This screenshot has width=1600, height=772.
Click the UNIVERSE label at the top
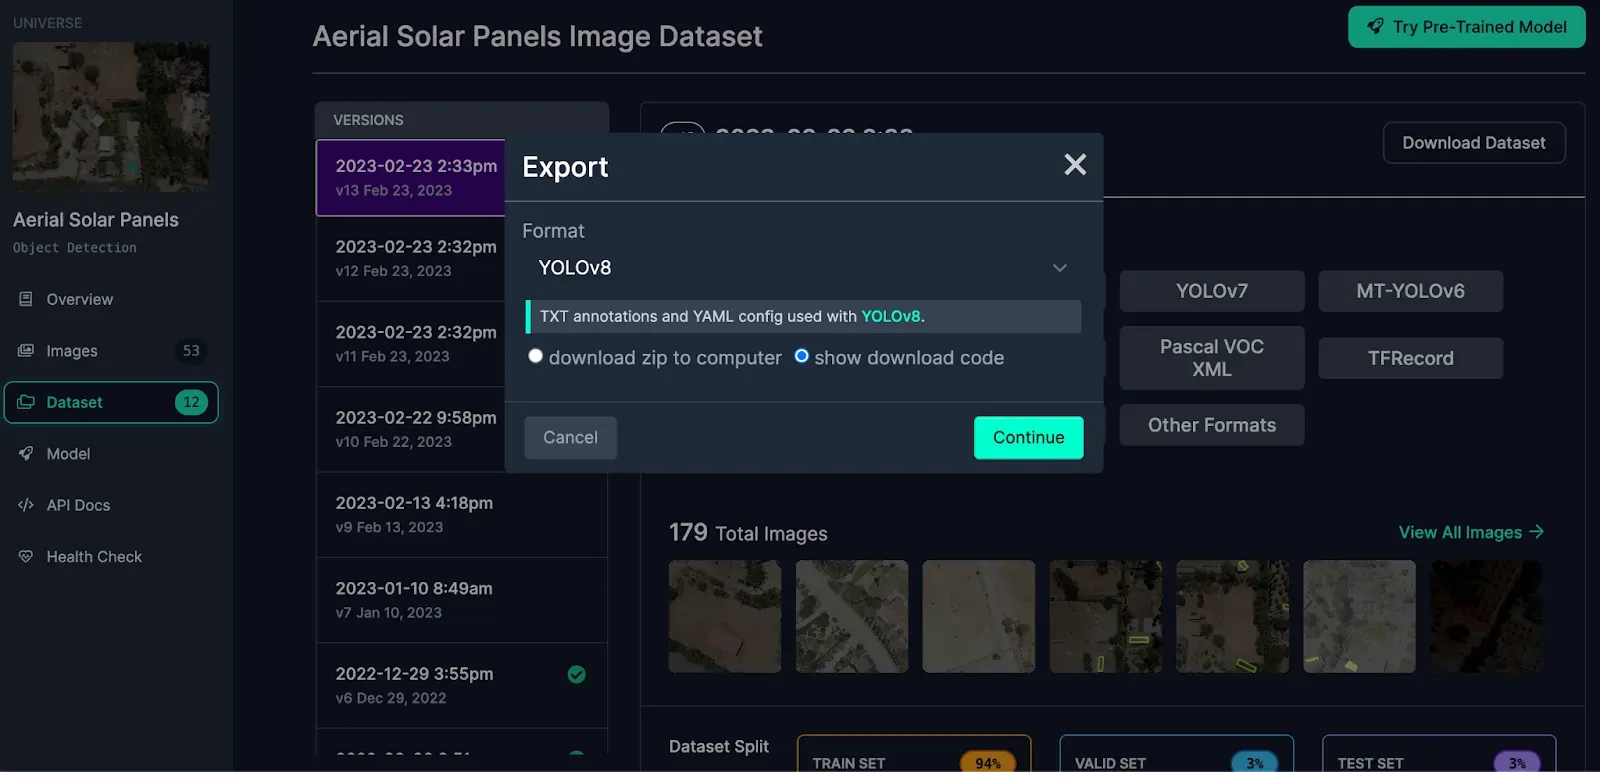pyautogui.click(x=48, y=23)
